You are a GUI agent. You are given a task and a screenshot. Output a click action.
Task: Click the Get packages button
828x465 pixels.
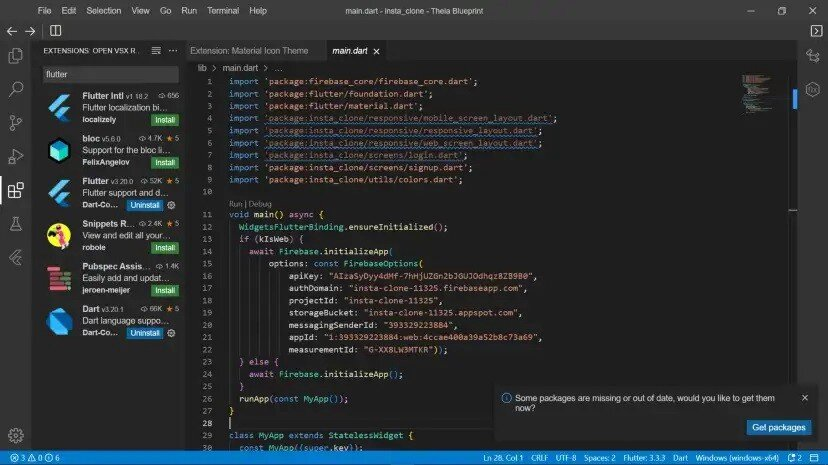[778, 427]
